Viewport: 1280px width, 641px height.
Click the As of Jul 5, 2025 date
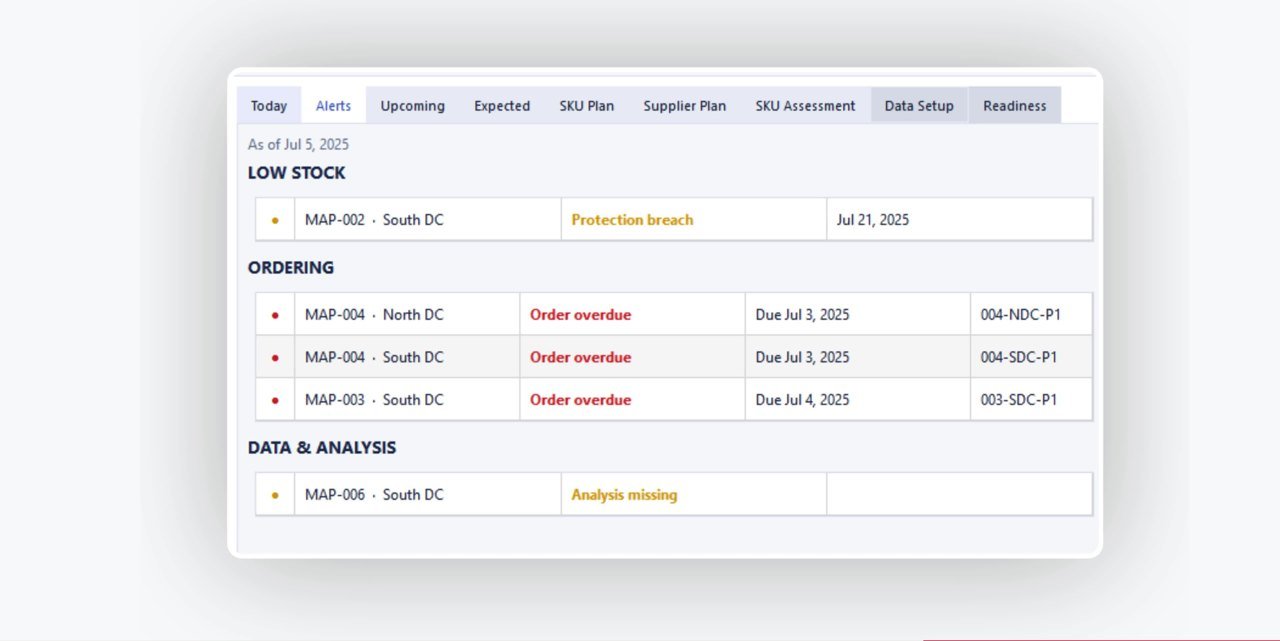[298, 145]
